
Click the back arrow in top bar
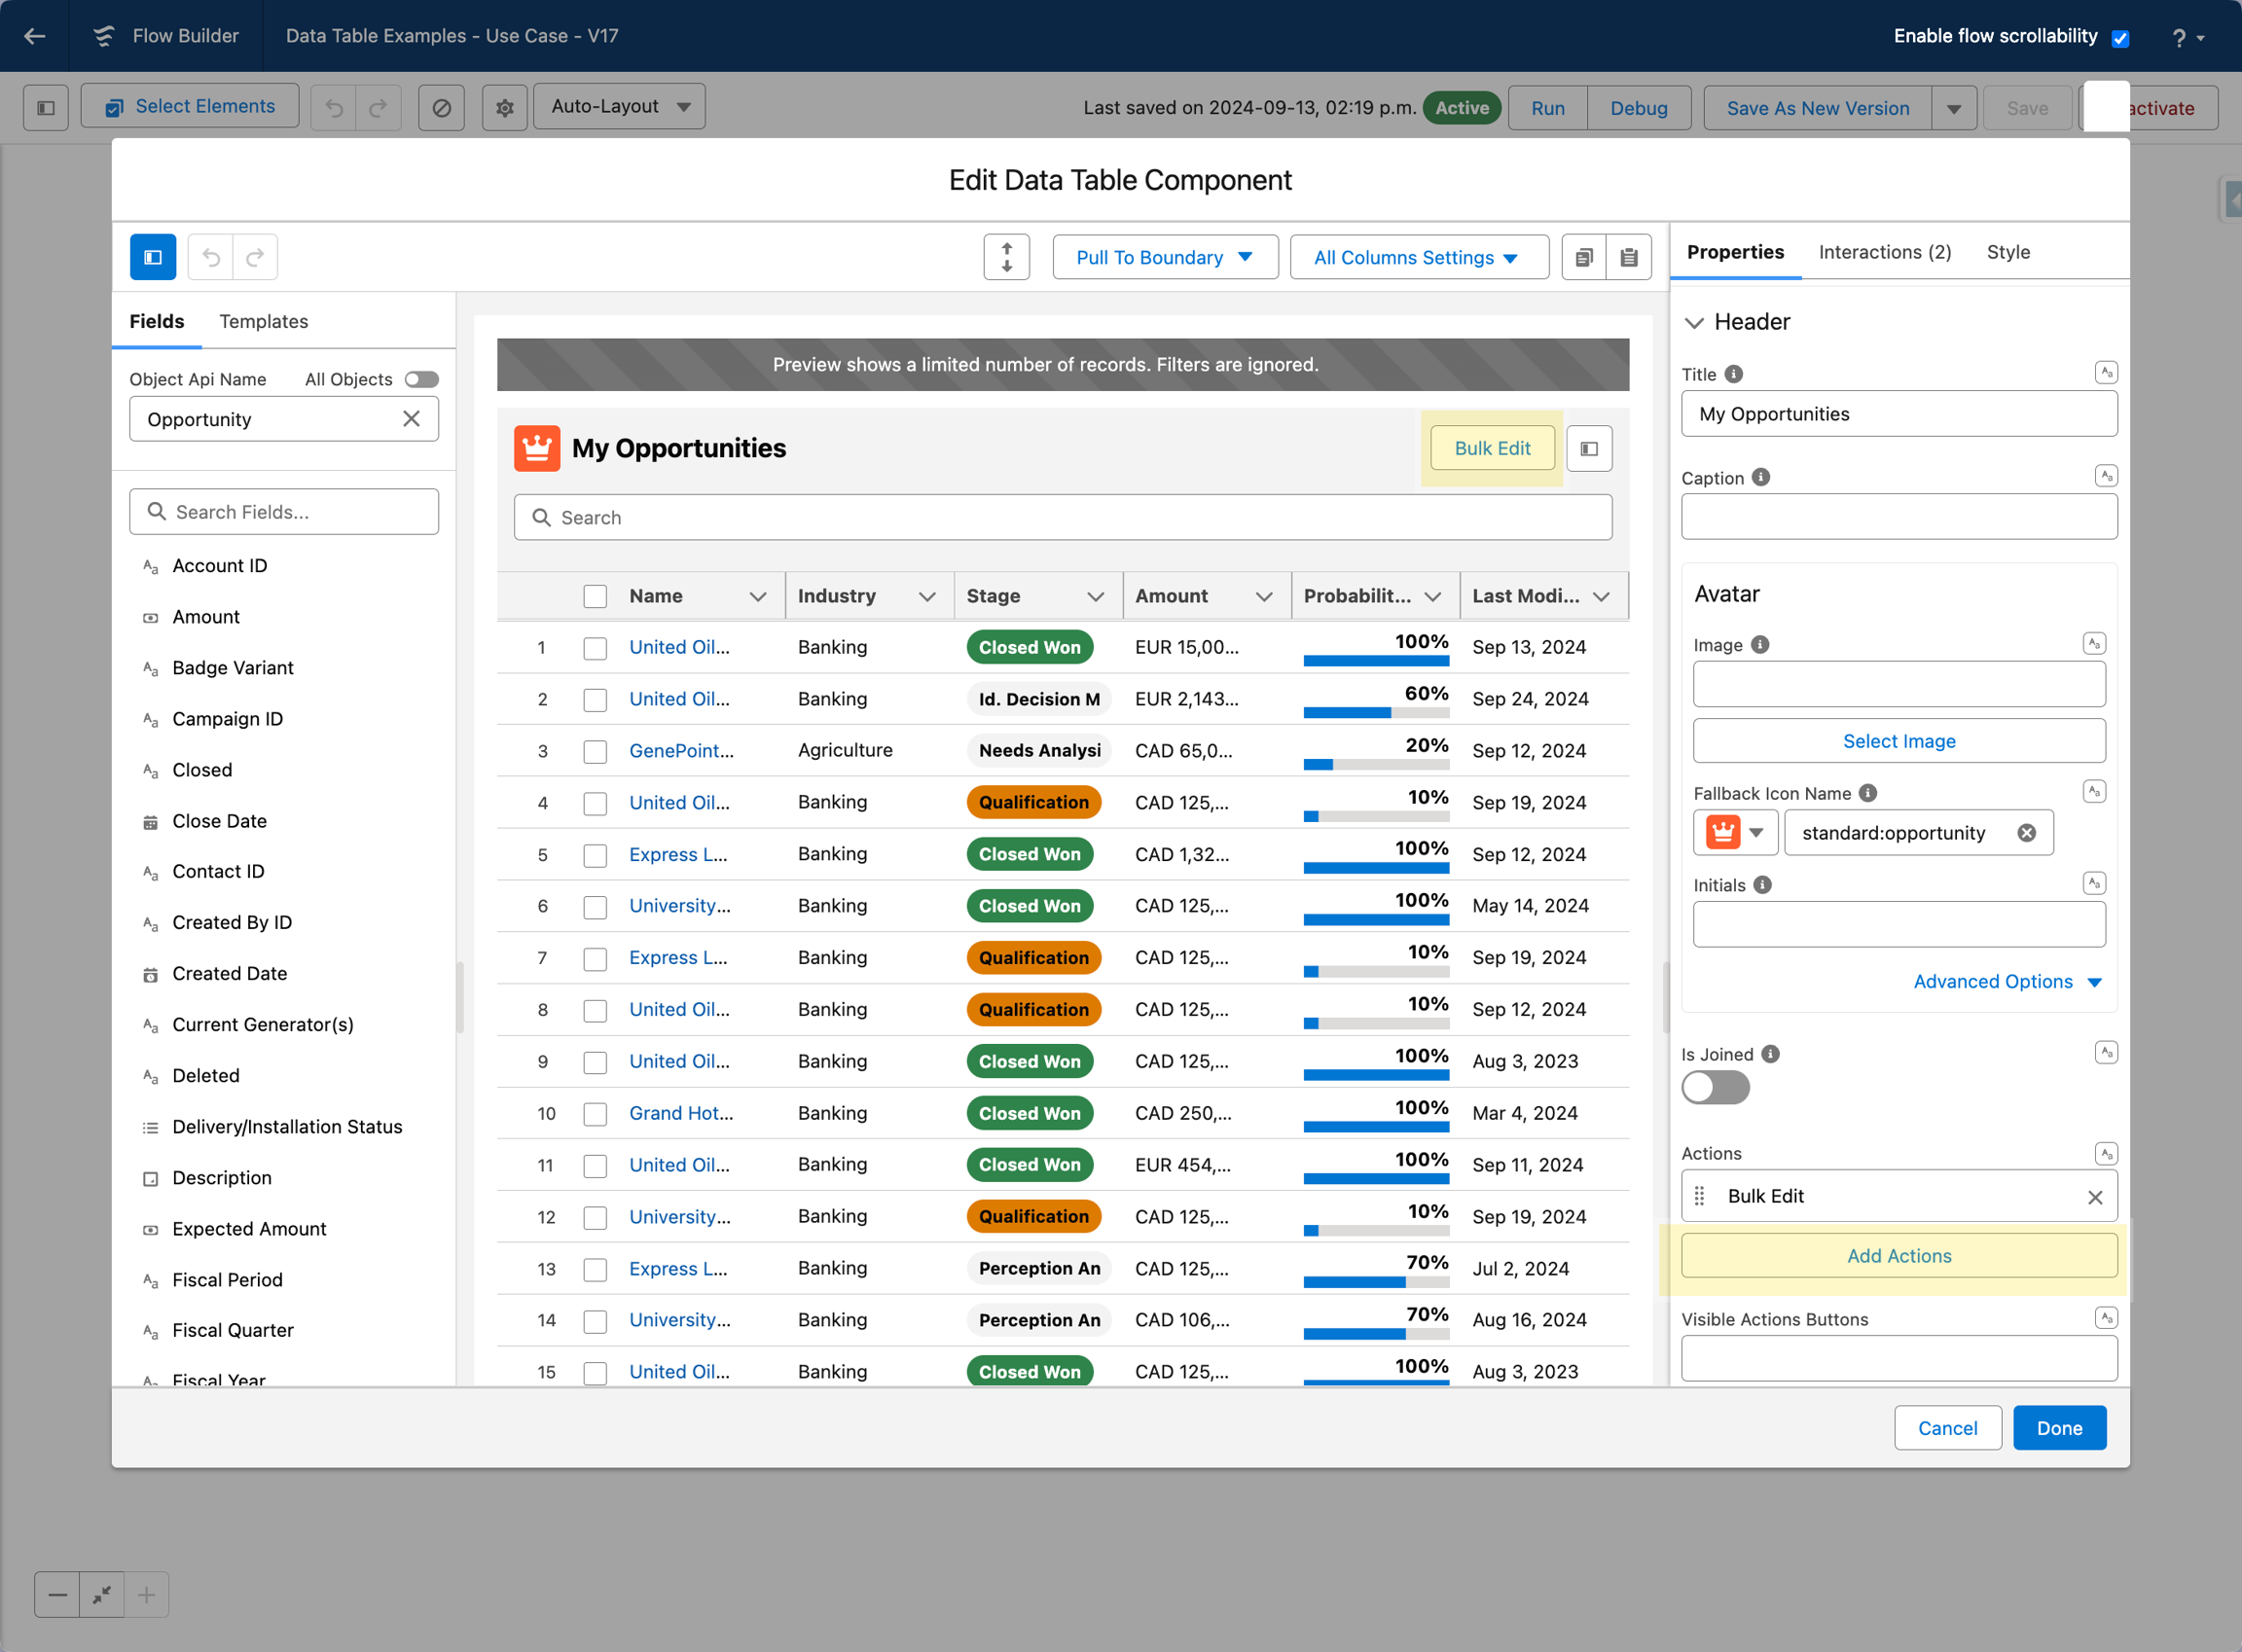pos(35,36)
